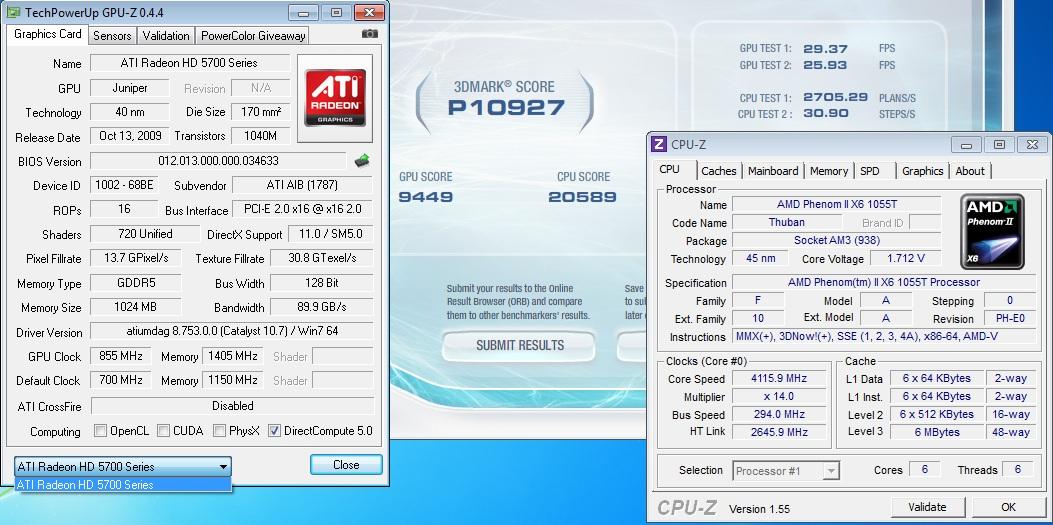This screenshot has height=525, width=1053.
Task: Click the GPU score value 9449
Action: click(x=426, y=197)
